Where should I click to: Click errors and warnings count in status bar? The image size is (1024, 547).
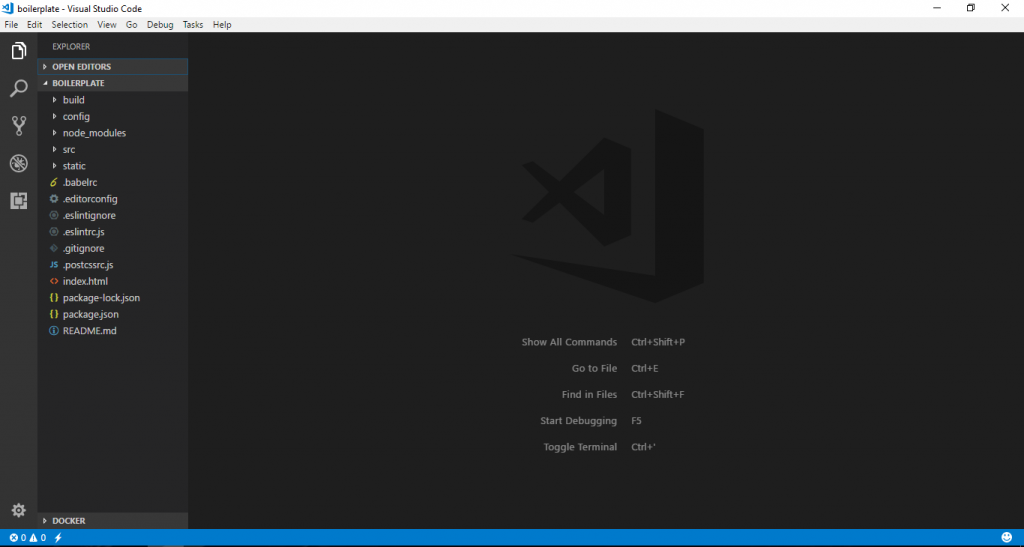[x=27, y=538]
